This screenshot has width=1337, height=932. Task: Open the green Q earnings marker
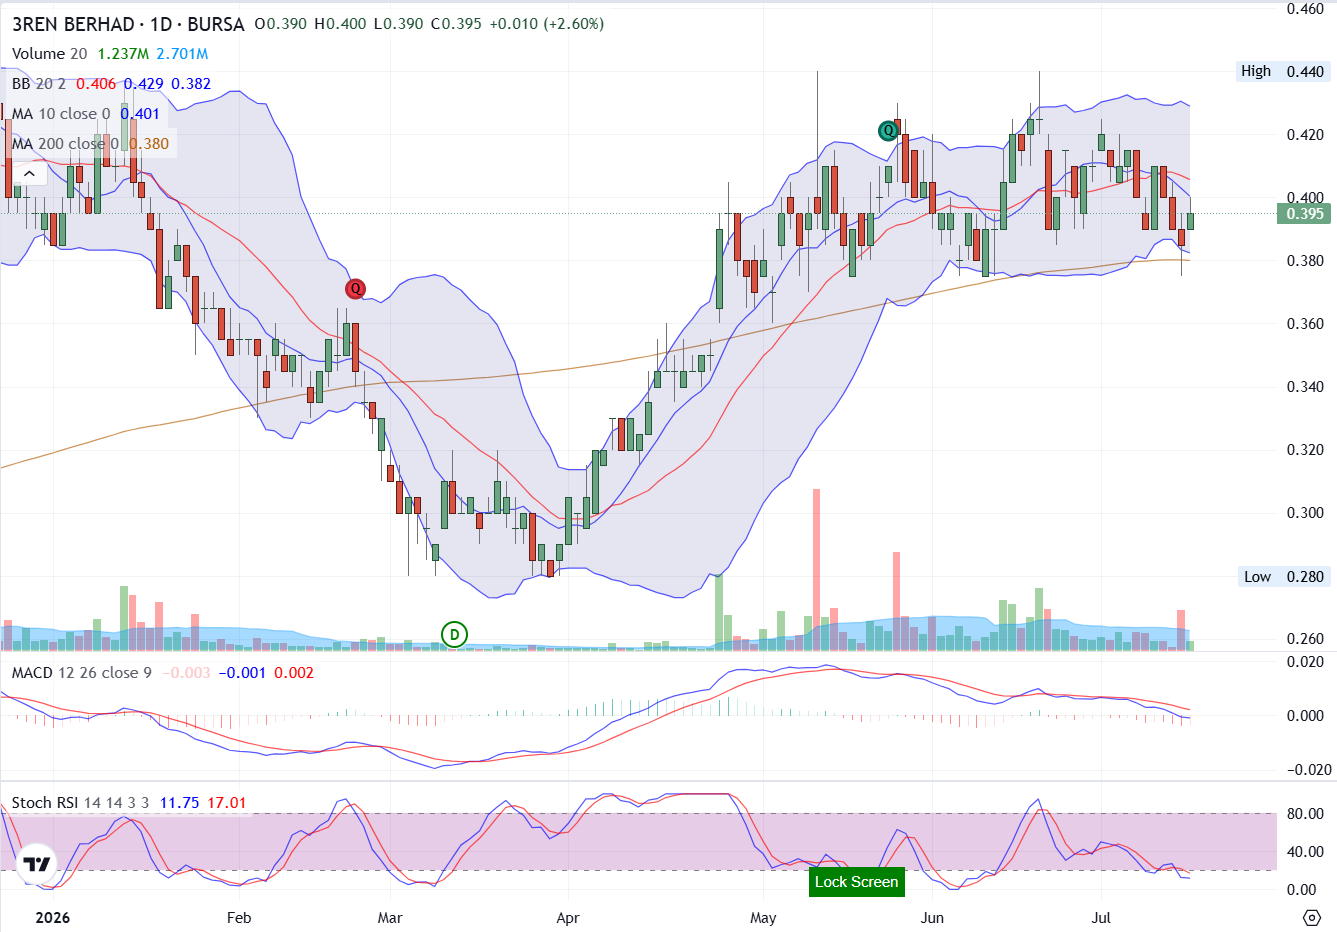[x=887, y=131]
